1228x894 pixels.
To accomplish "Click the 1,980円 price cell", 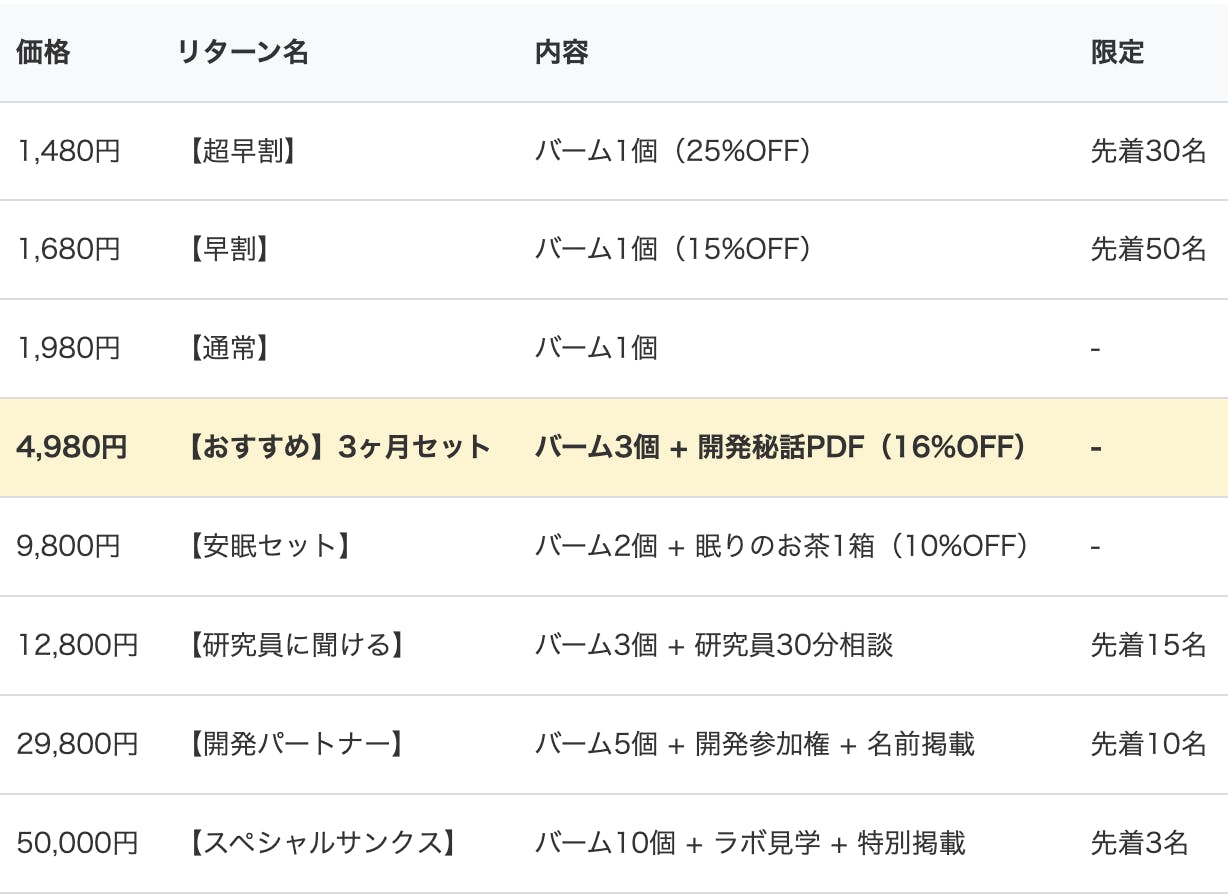I will tap(69, 349).
